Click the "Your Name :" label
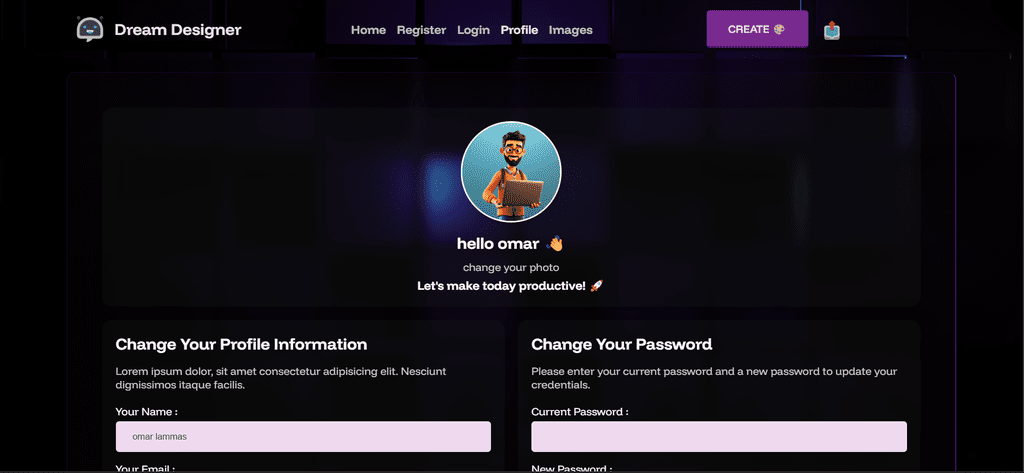Screen dimensions: 1024x473 coord(147,412)
